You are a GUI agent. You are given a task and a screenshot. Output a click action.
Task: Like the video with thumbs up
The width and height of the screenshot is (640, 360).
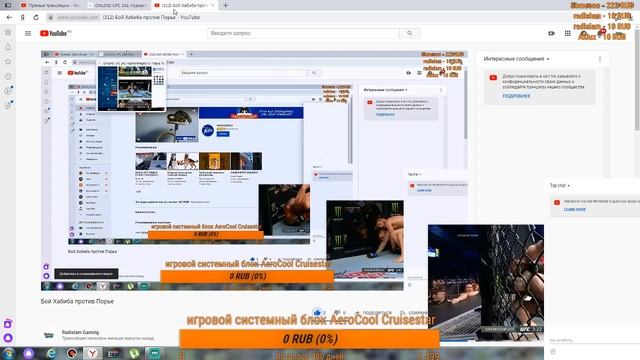pyautogui.click(x=318, y=313)
